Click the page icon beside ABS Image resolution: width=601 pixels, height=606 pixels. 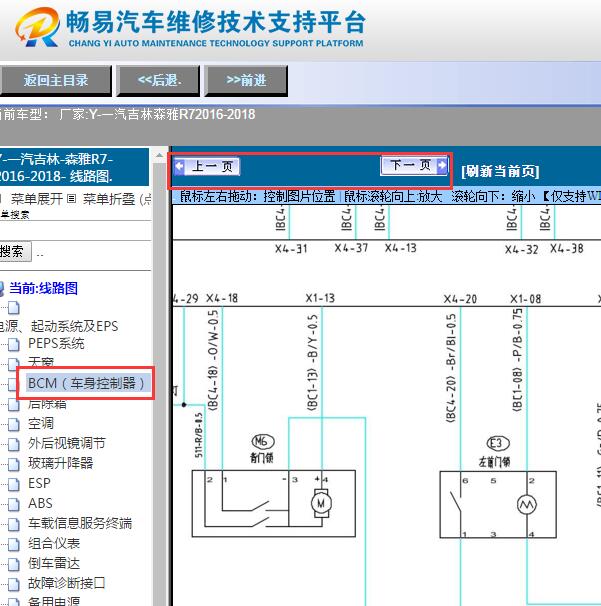pos(14,504)
